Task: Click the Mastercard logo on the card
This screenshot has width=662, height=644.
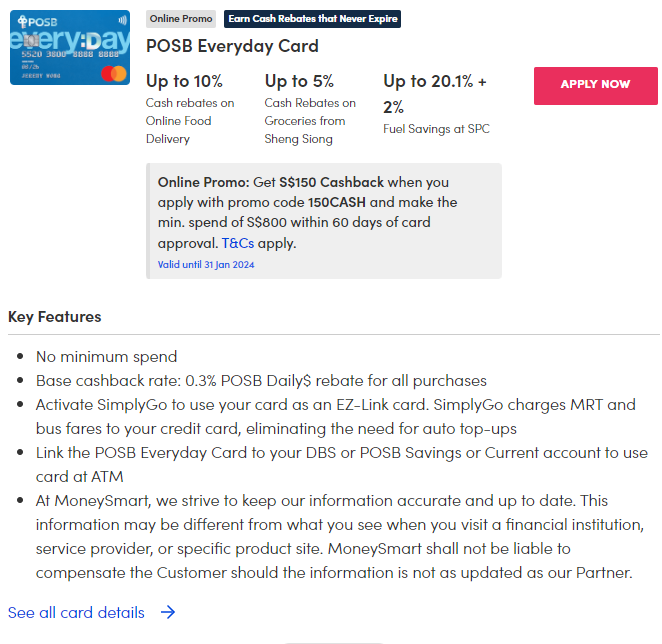Action: (x=113, y=72)
